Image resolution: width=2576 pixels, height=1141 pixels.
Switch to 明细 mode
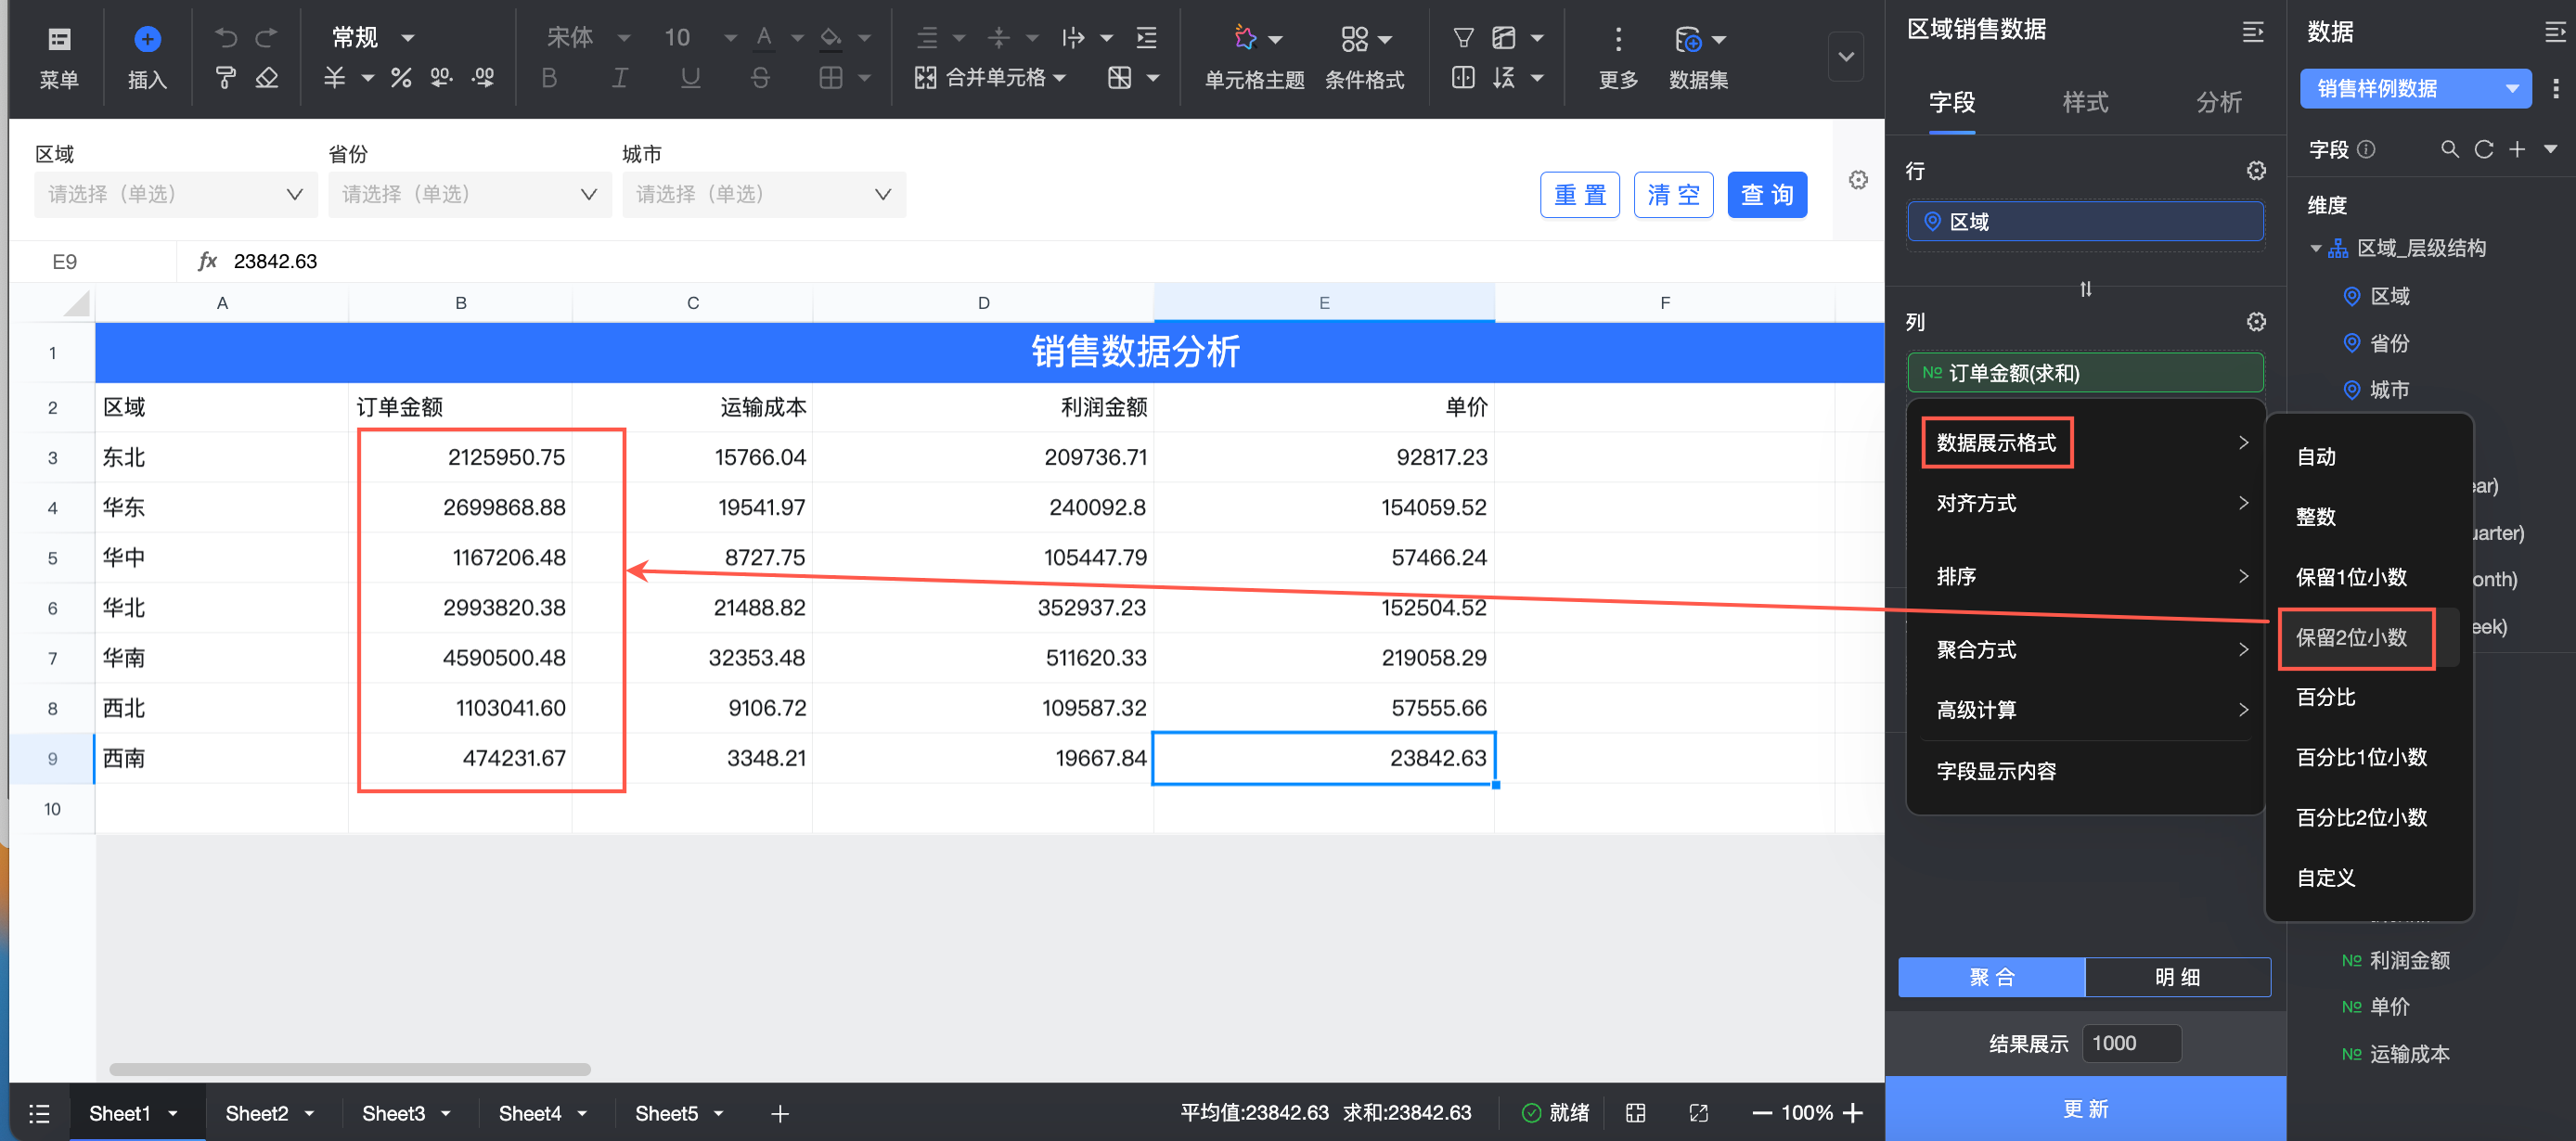click(2177, 977)
